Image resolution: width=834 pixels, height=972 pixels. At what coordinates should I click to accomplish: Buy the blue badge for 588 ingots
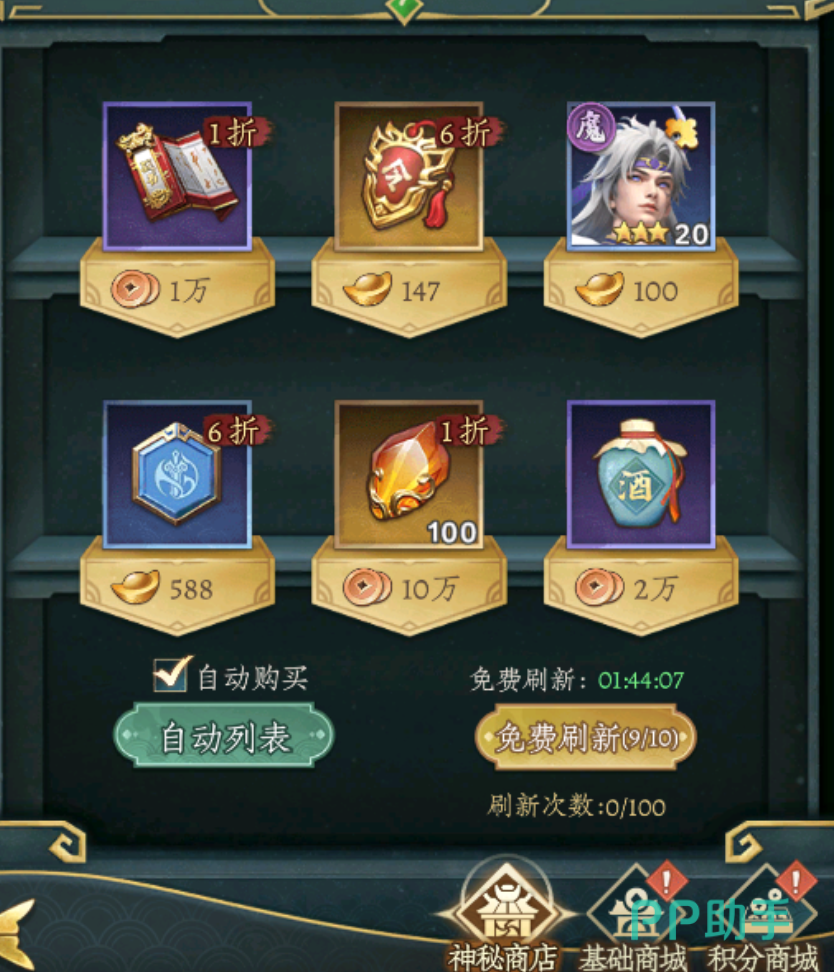(177, 588)
